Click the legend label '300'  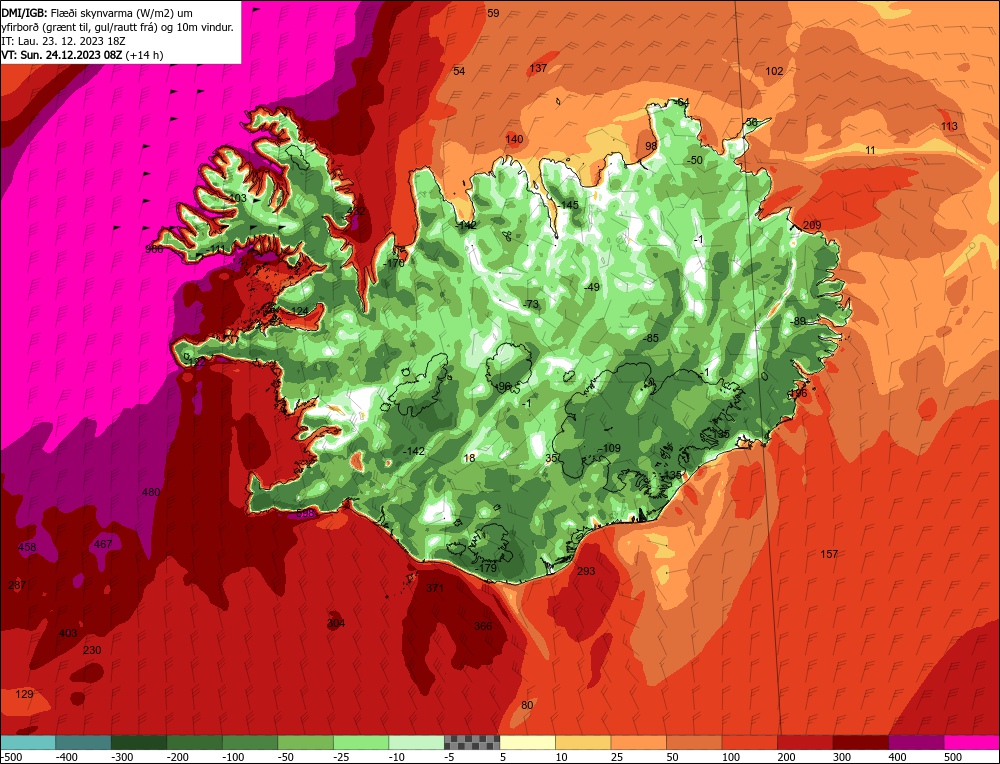tap(842, 757)
